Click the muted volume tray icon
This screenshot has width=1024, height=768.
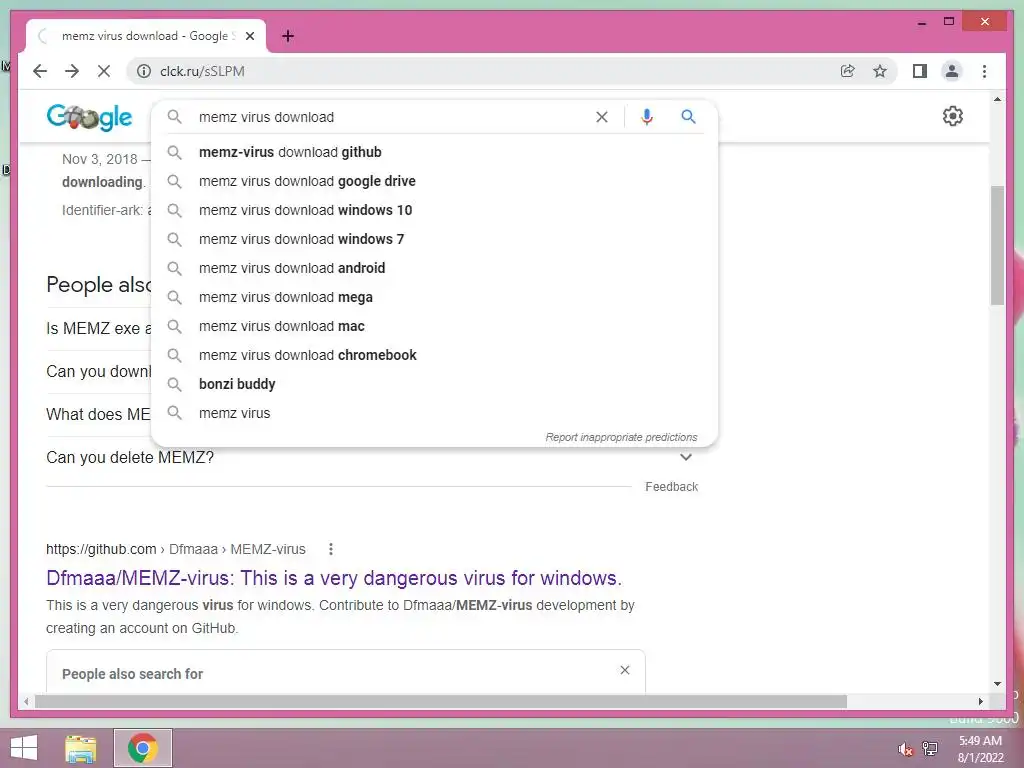[x=905, y=749]
